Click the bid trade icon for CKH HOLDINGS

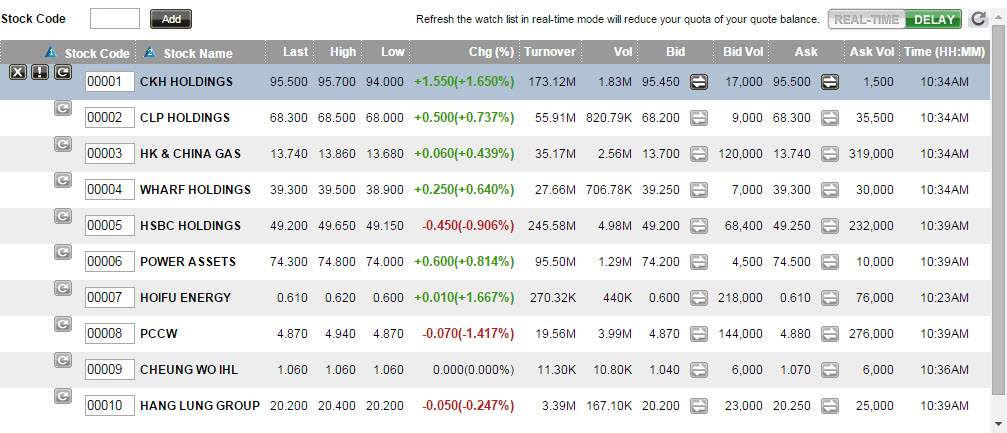699,82
